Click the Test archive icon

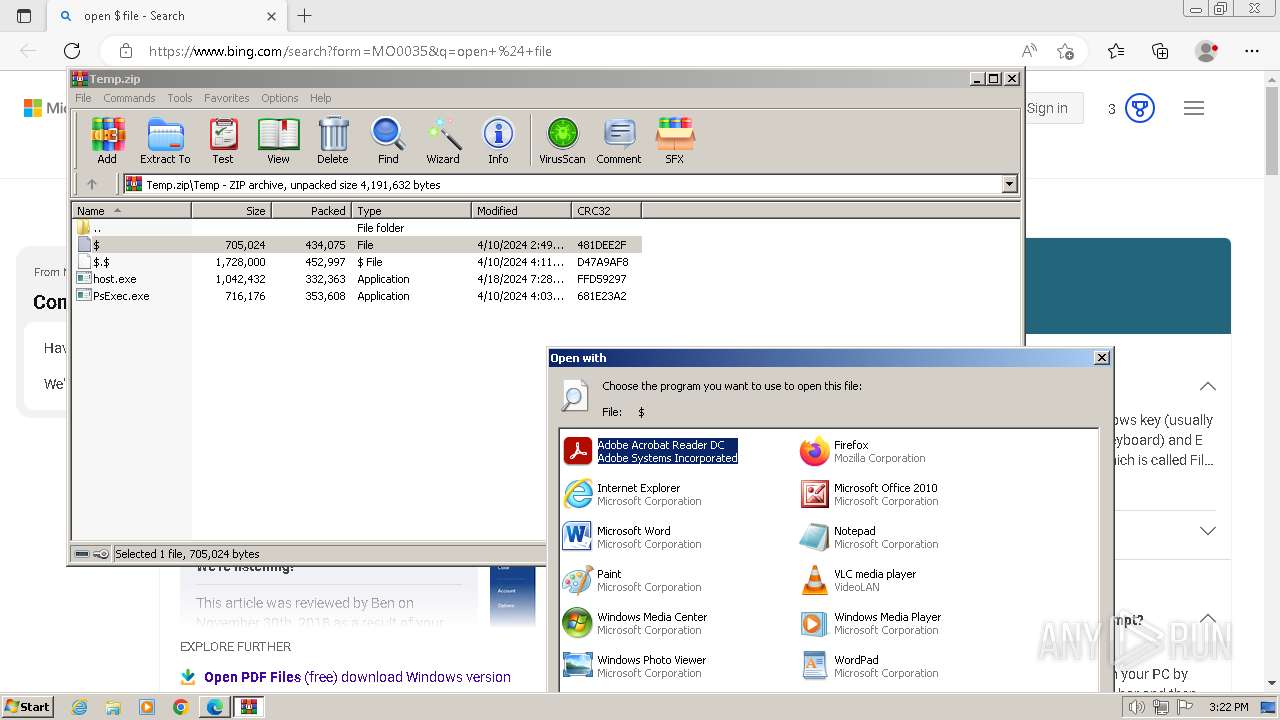(223, 140)
